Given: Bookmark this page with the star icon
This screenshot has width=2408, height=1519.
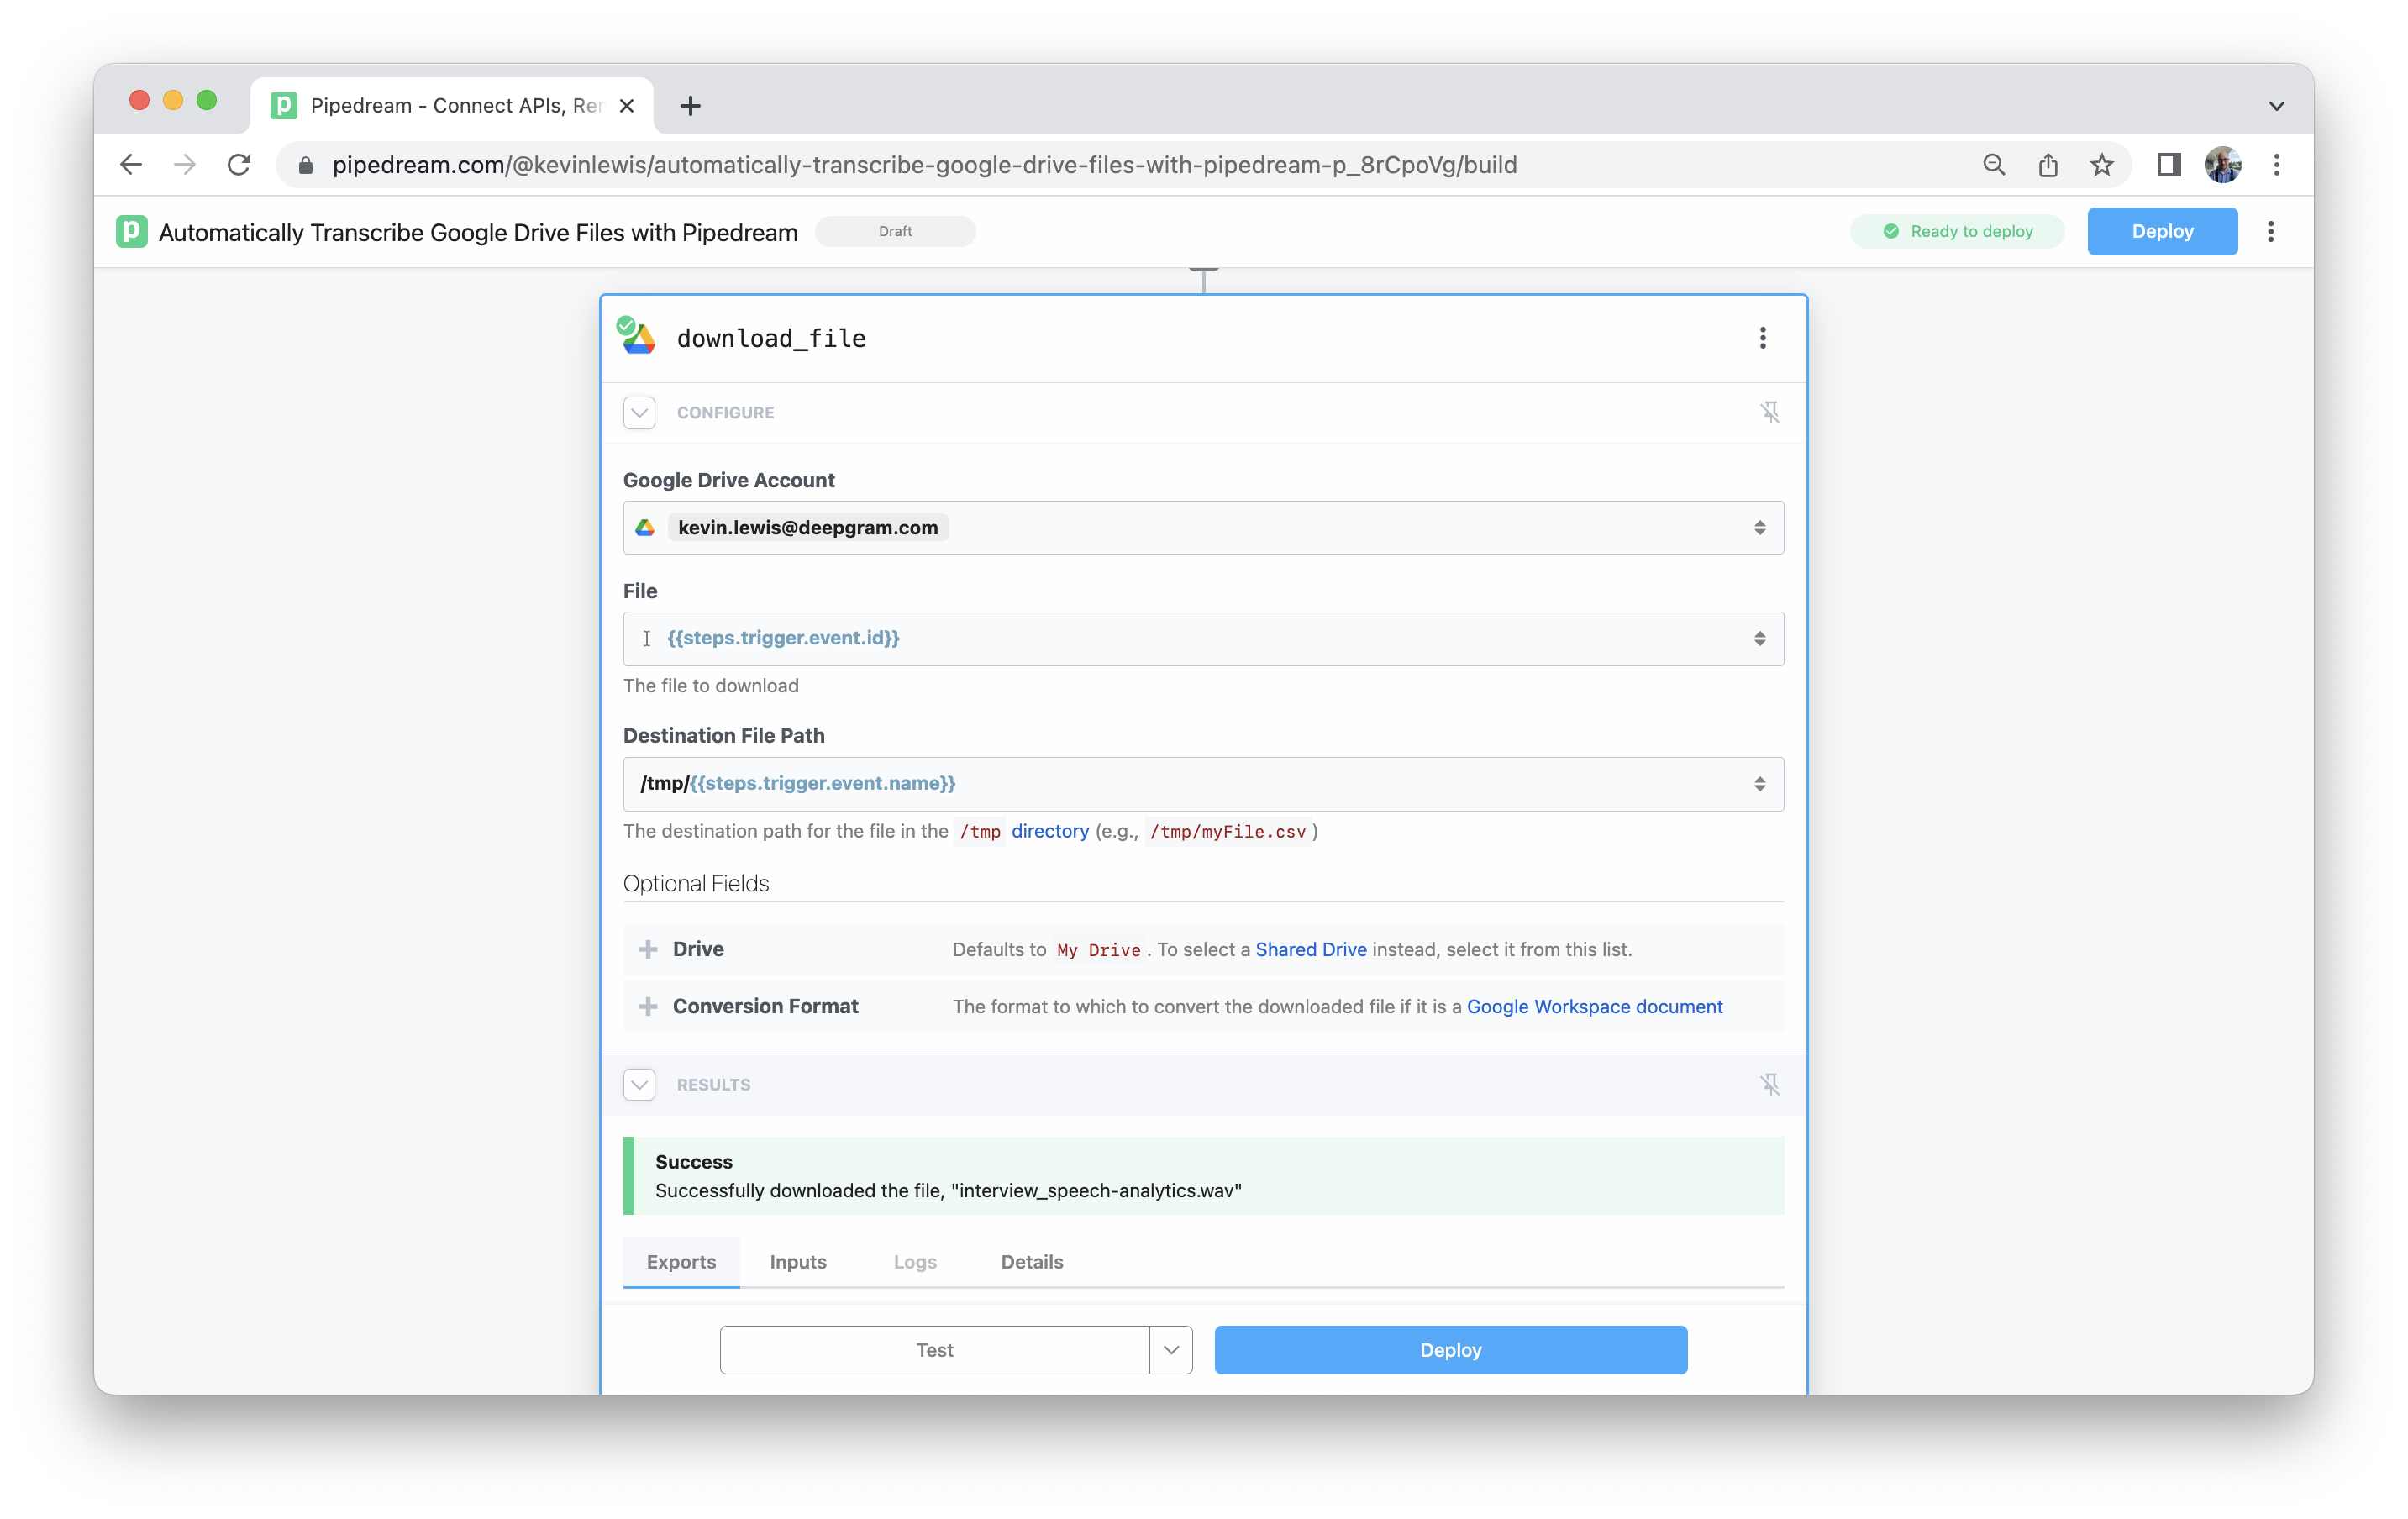Looking at the screenshot, I should coord(2102,165).
